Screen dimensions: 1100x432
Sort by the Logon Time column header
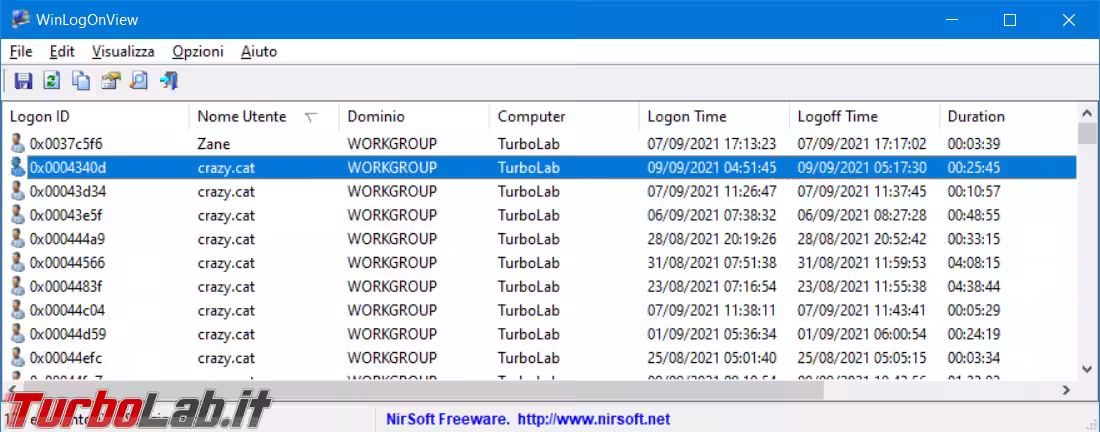(687, 117)
